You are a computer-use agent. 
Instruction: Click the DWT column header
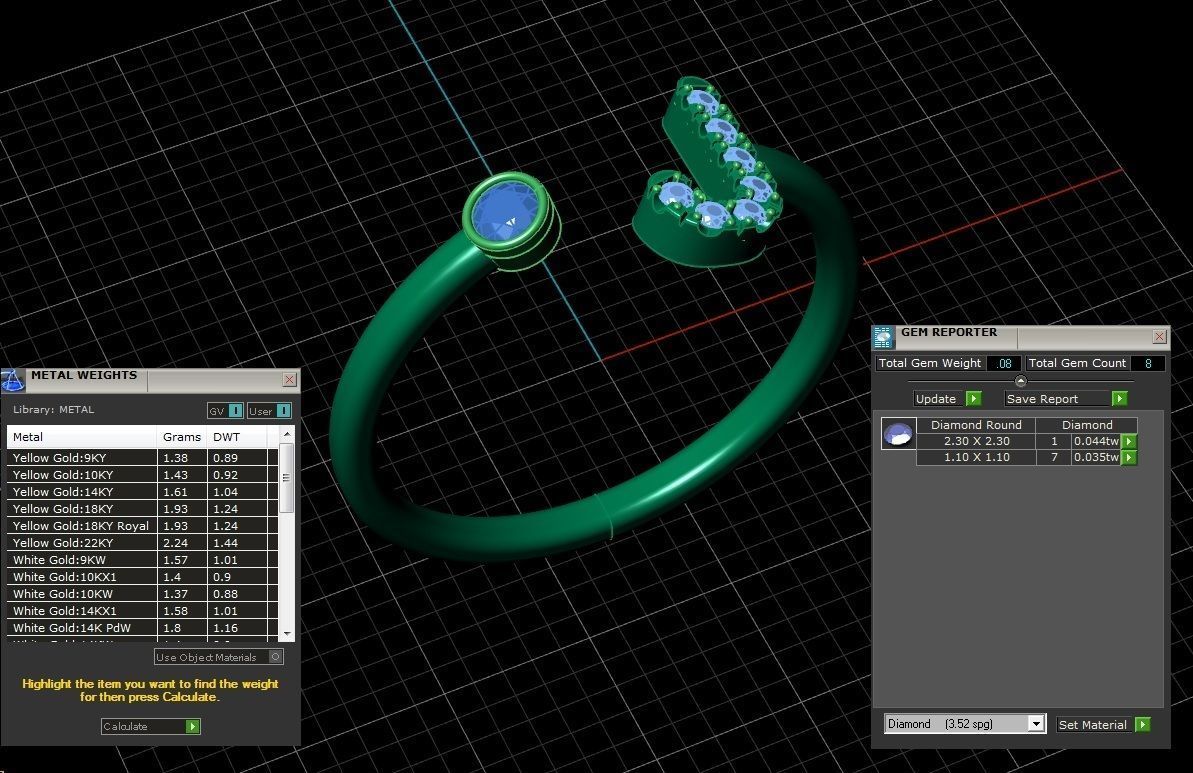(237, 437)
